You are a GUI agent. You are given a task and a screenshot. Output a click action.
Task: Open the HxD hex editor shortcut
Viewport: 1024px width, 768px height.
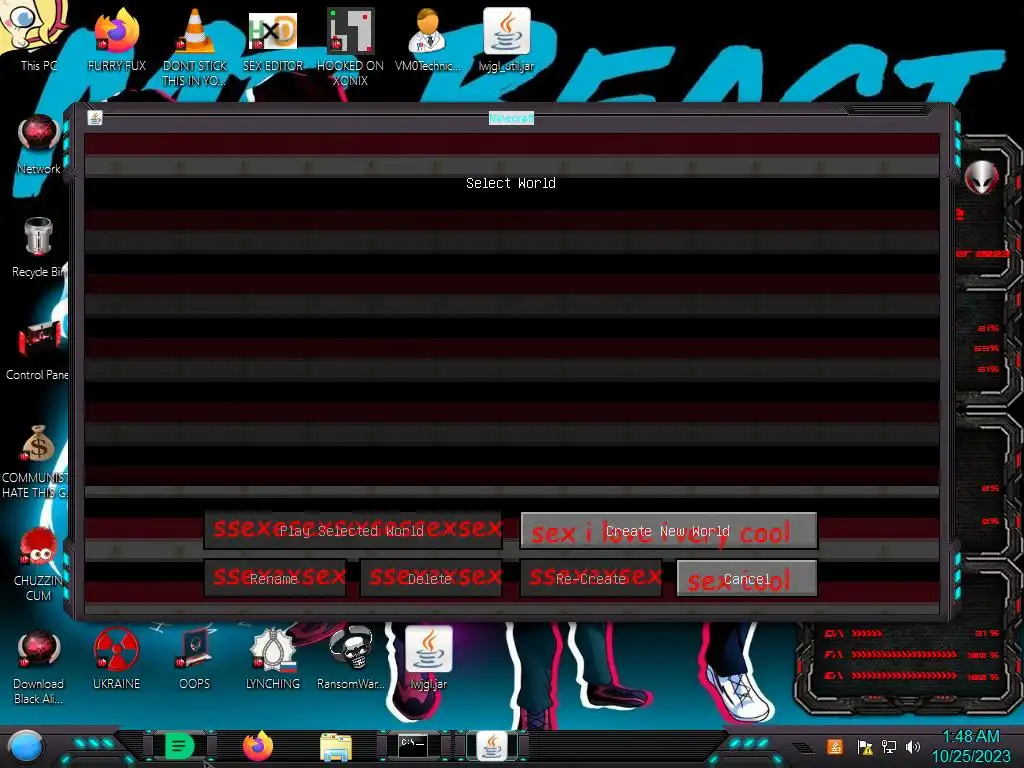[273, 39]
